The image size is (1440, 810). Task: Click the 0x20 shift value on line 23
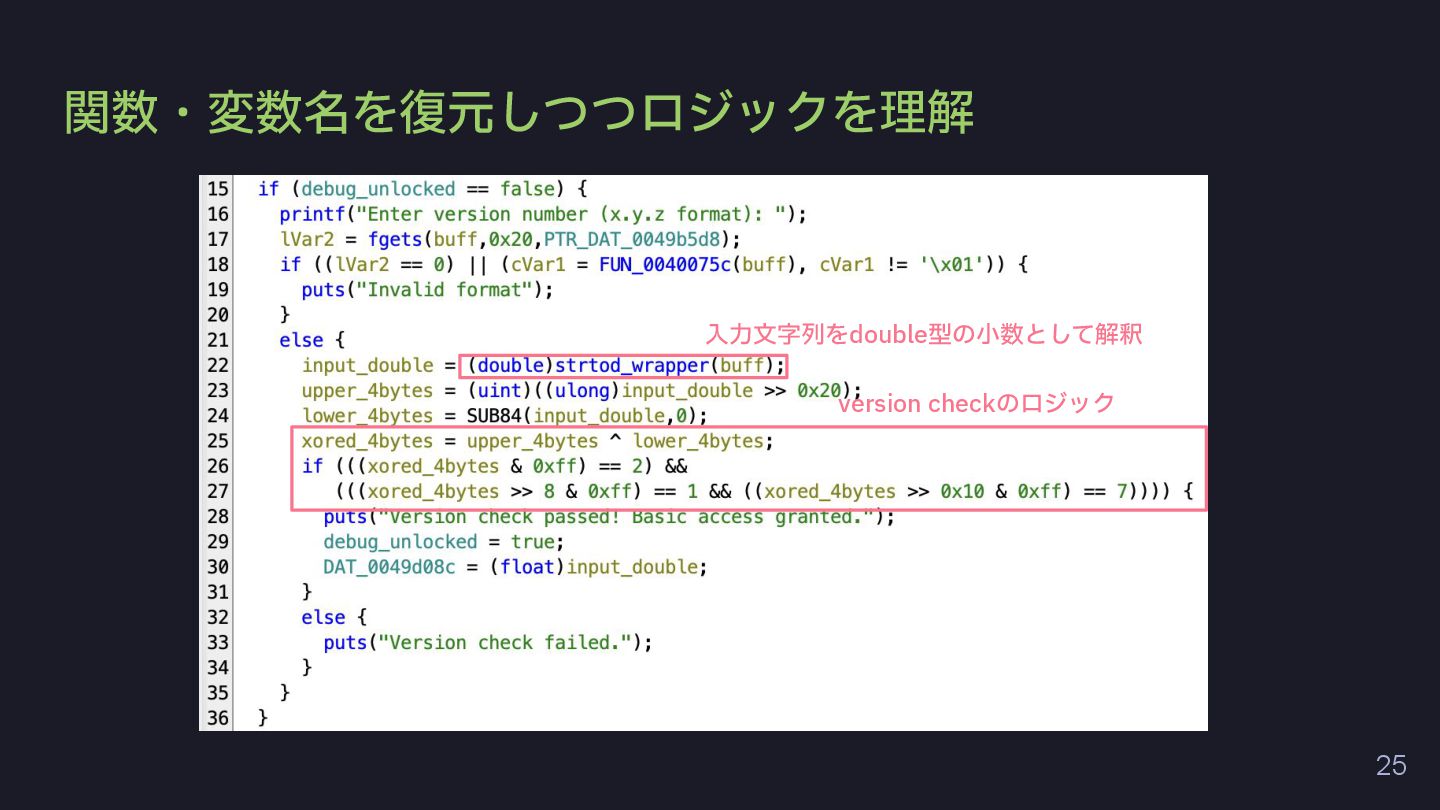[x=819, y=390]
